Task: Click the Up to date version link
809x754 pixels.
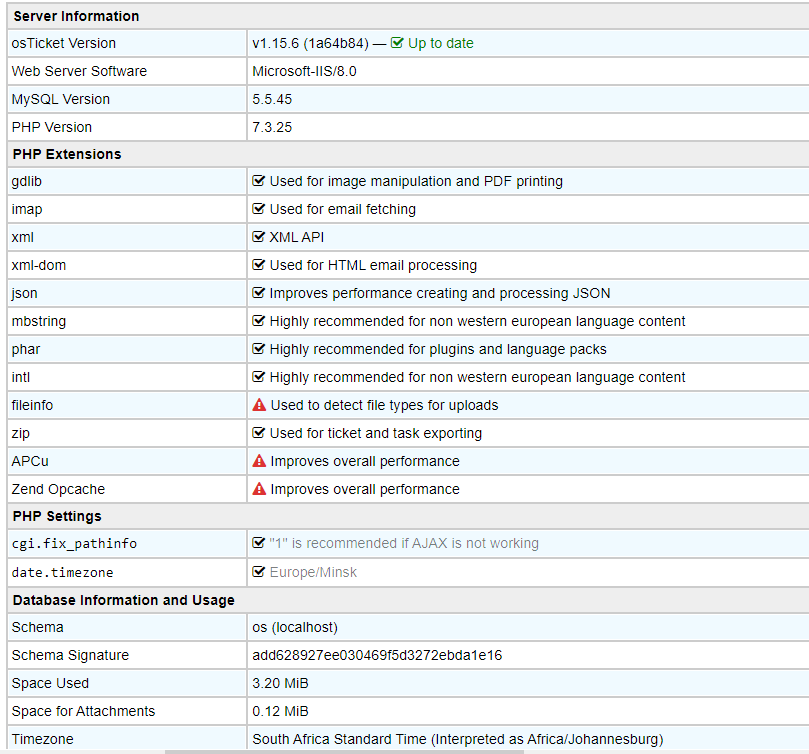Action: [x=440, y=43]
